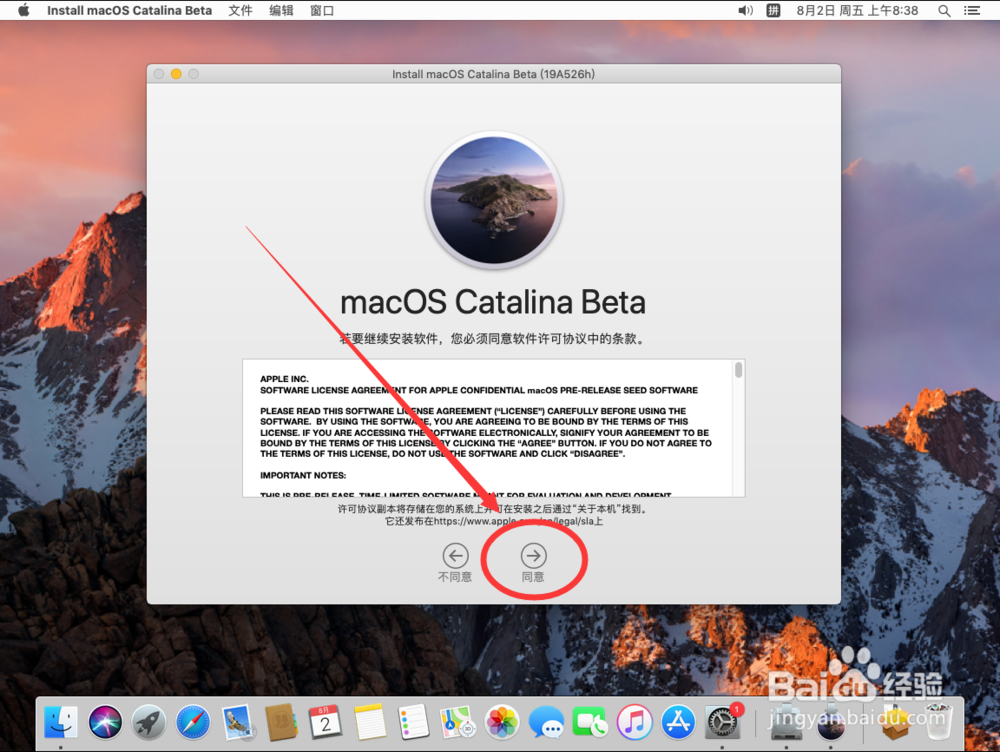Open the Trash in Dock

point(938,722)
